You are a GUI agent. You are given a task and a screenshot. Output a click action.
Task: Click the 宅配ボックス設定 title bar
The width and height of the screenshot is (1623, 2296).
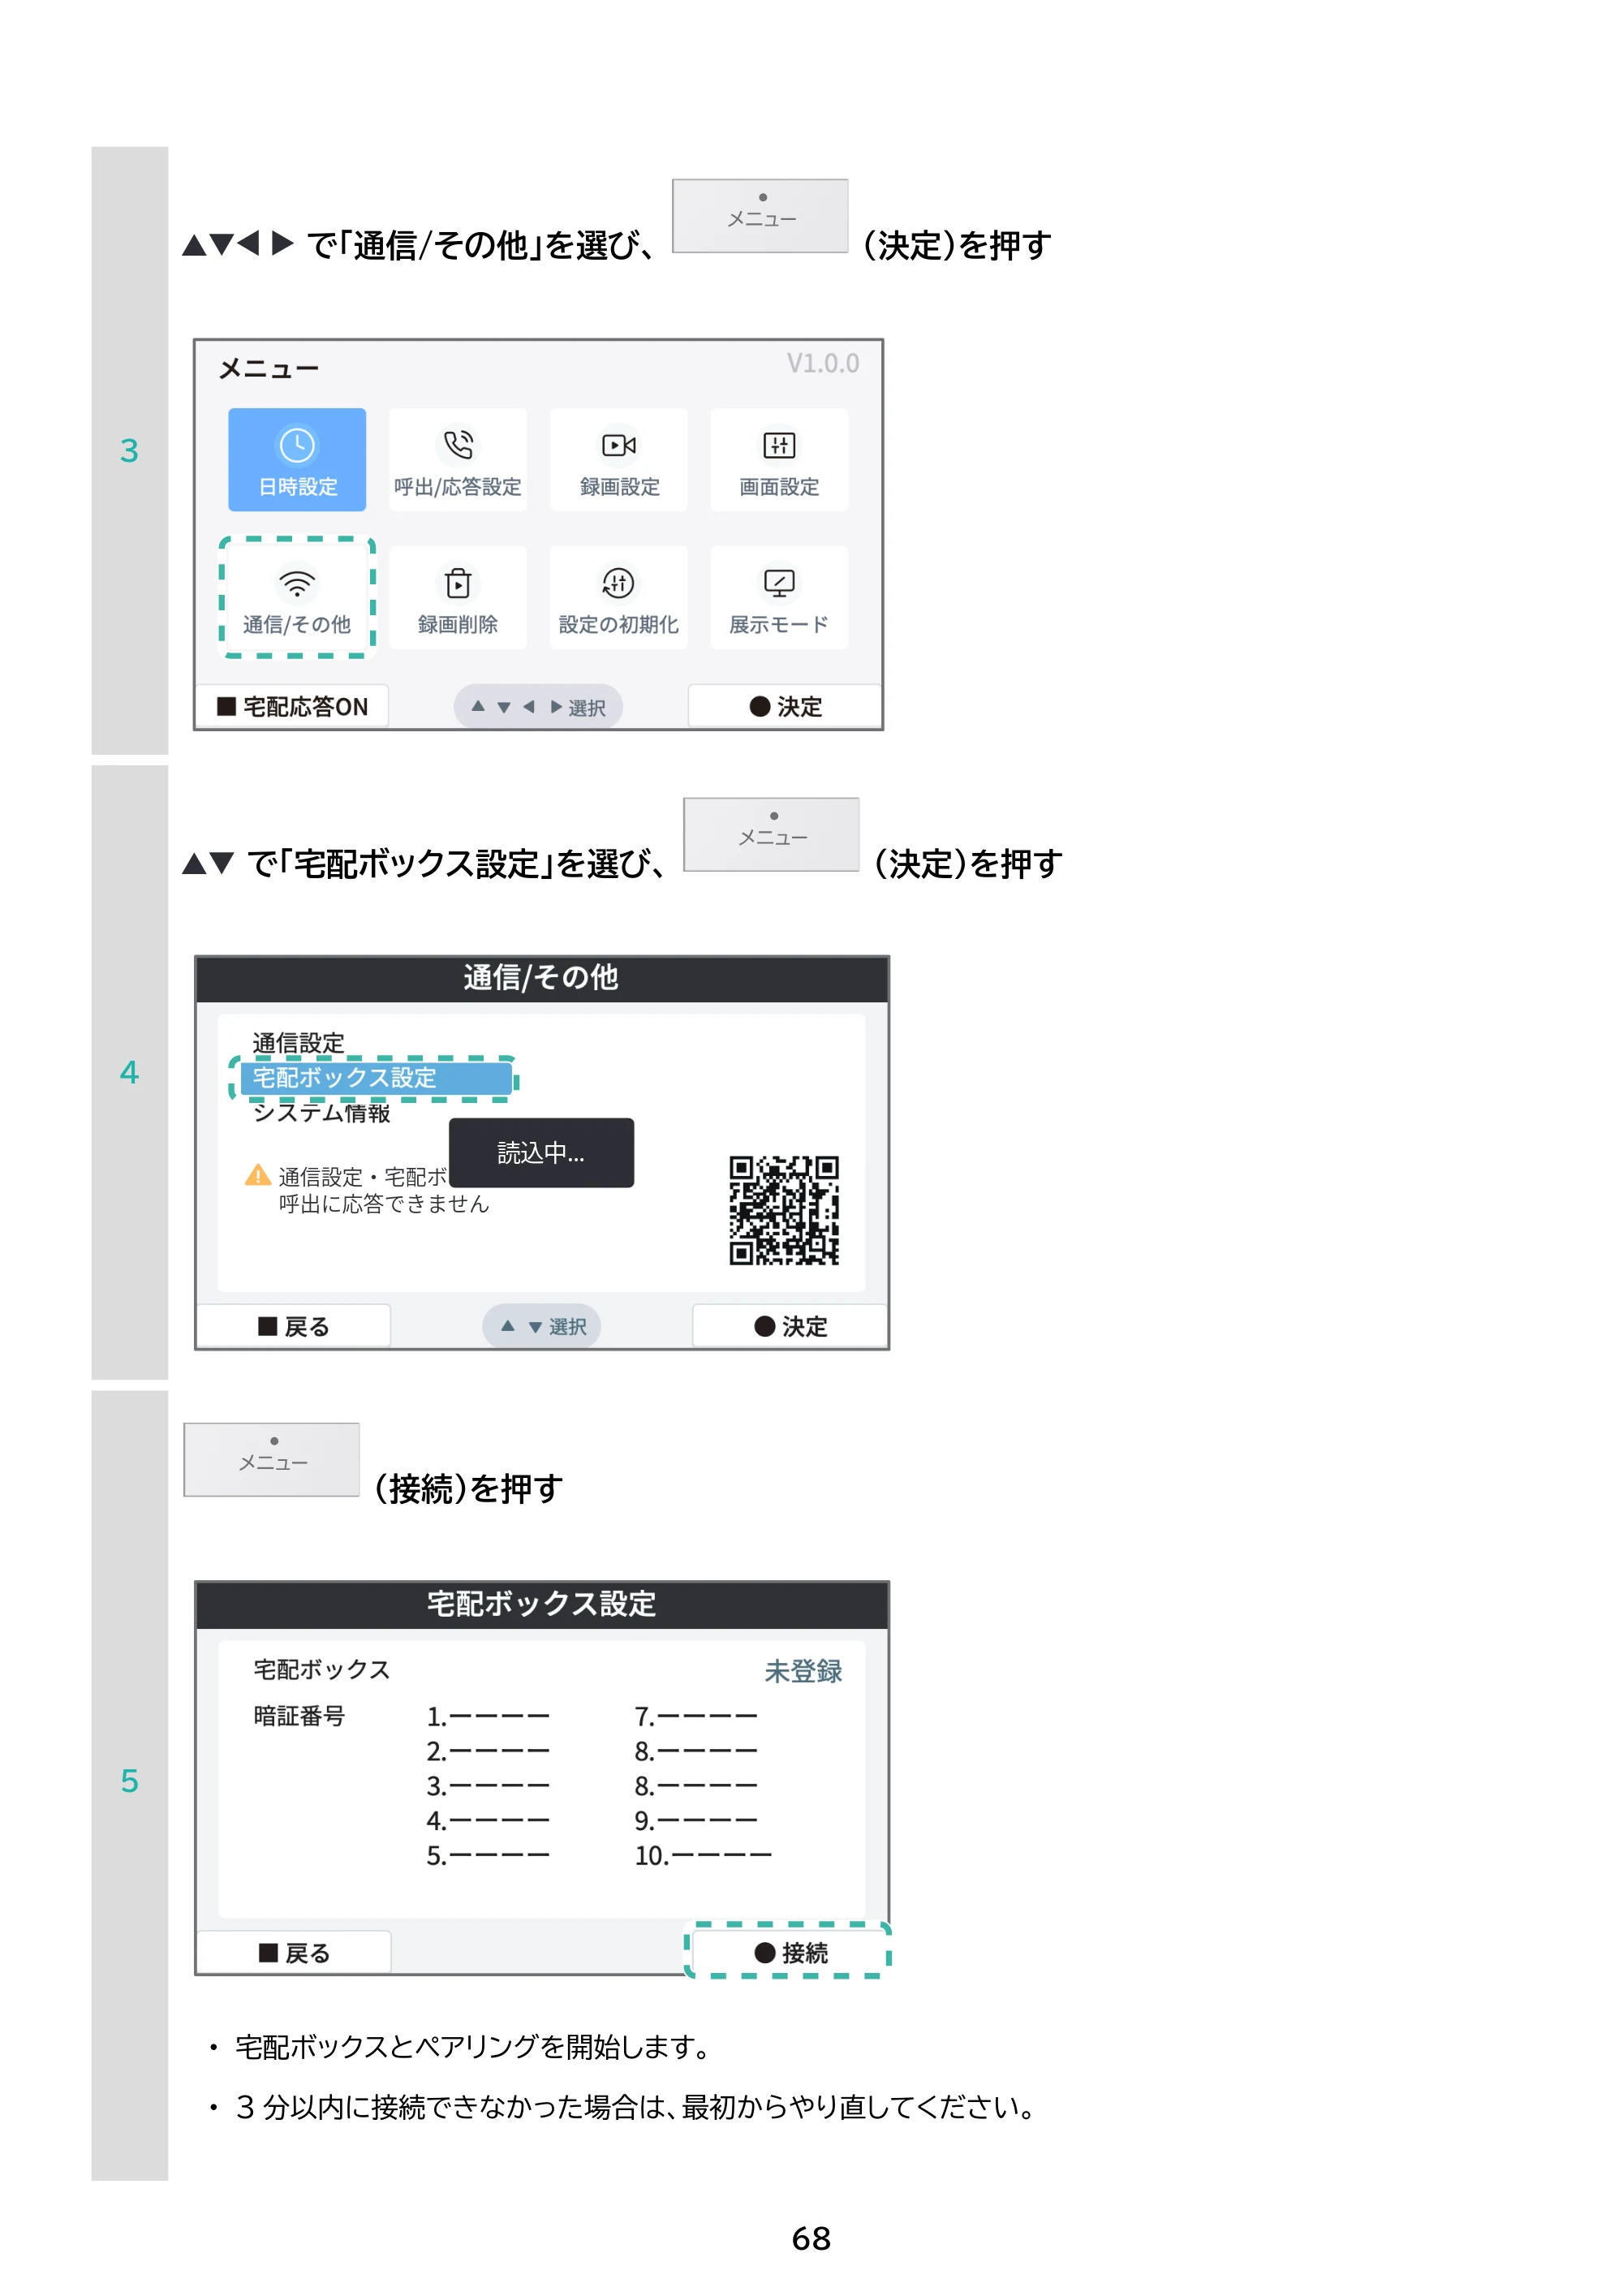pyautogui.click(x=542, y=1605)
